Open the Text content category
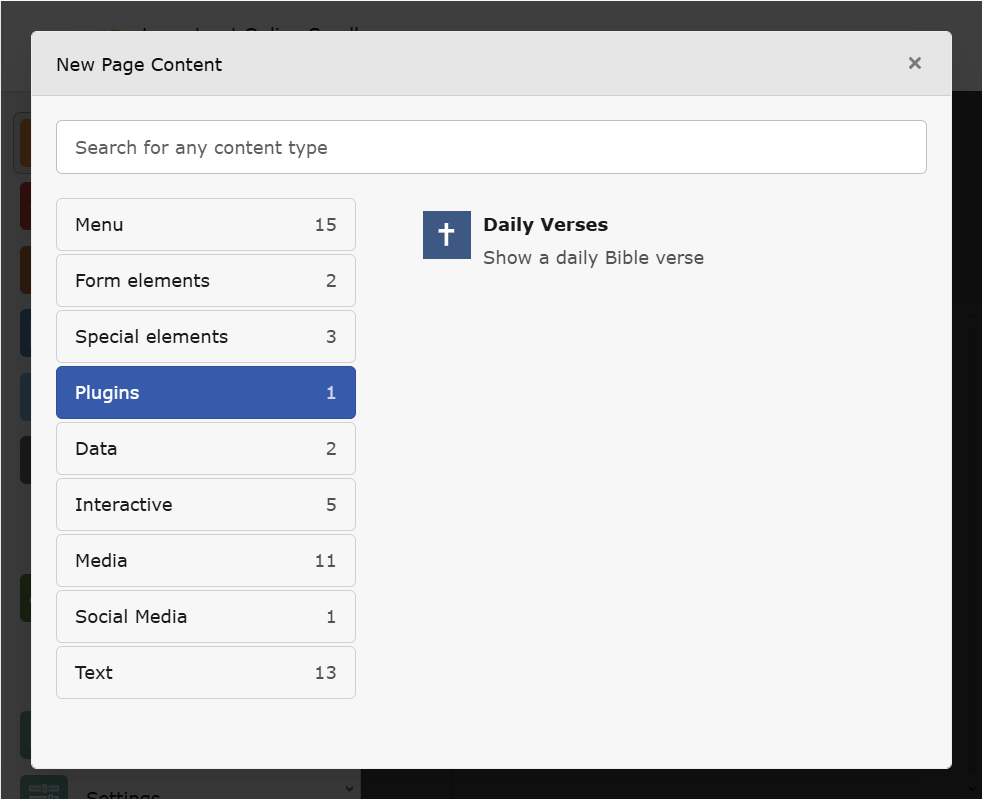Screen dimensions: 982x799 (205, 673)
